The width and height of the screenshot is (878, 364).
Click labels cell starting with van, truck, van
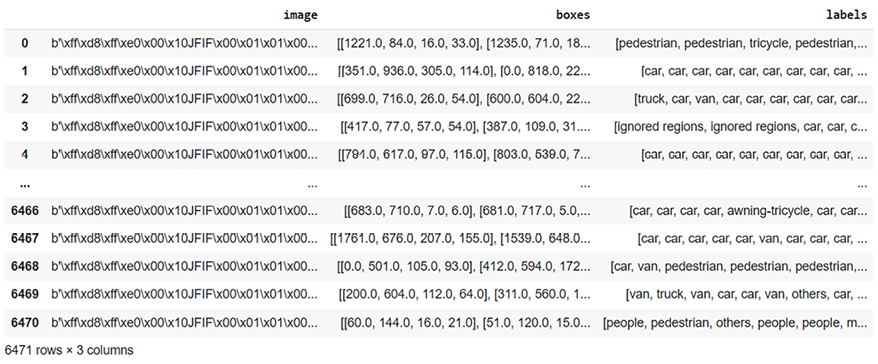[x=746, y=295]
